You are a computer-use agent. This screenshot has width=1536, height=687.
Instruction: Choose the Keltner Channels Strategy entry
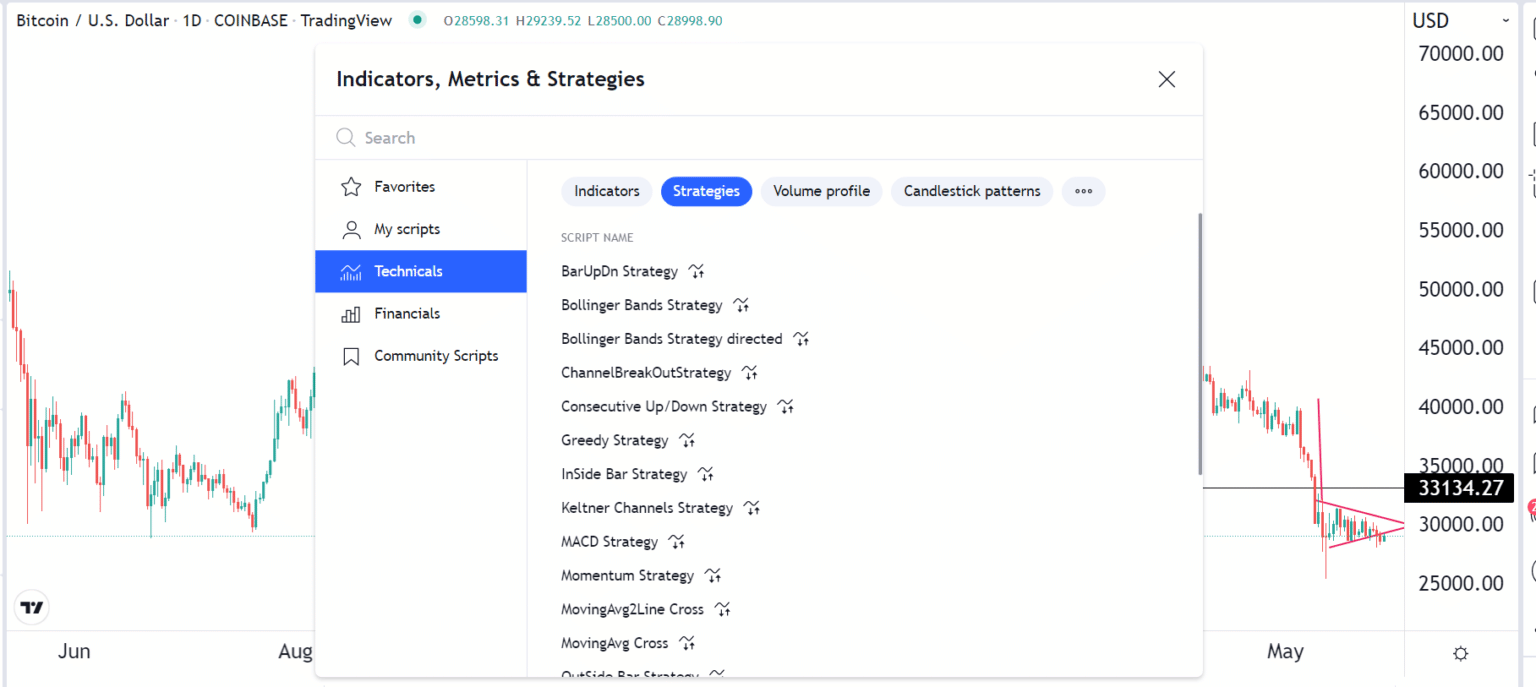coord(645,507)
